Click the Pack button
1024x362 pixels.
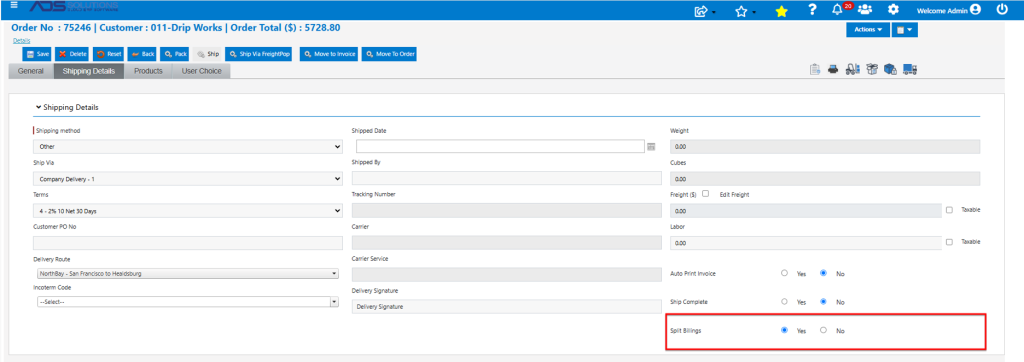click(176, 54)
